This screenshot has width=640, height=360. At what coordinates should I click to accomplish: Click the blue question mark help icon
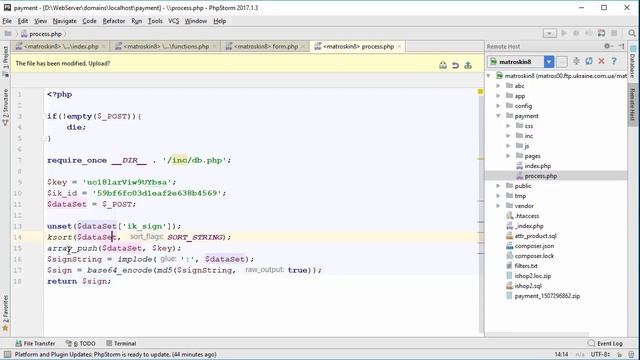coord(614,61)
